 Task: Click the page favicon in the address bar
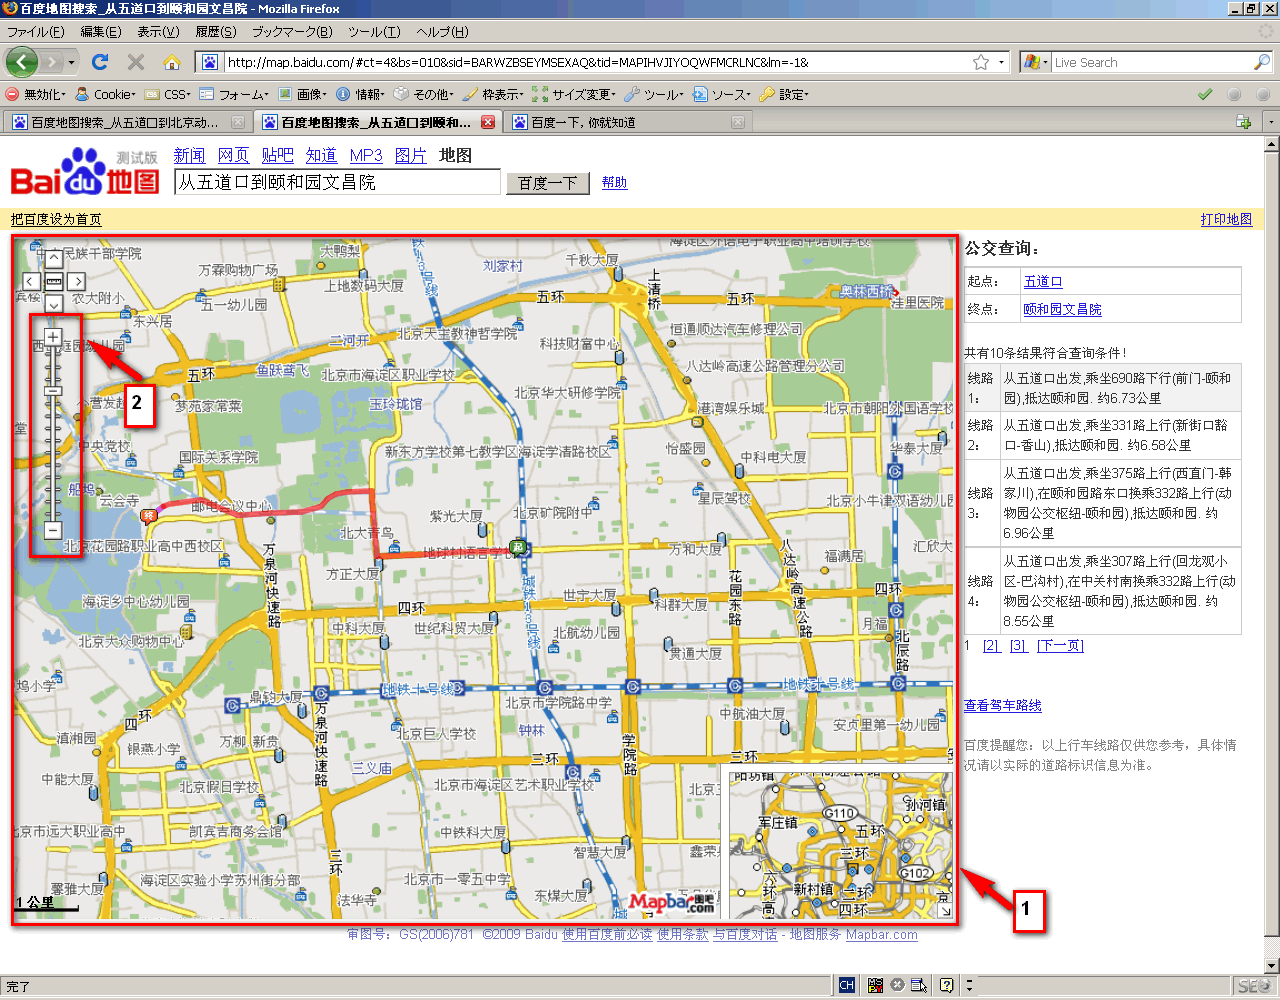coord(209,62)
